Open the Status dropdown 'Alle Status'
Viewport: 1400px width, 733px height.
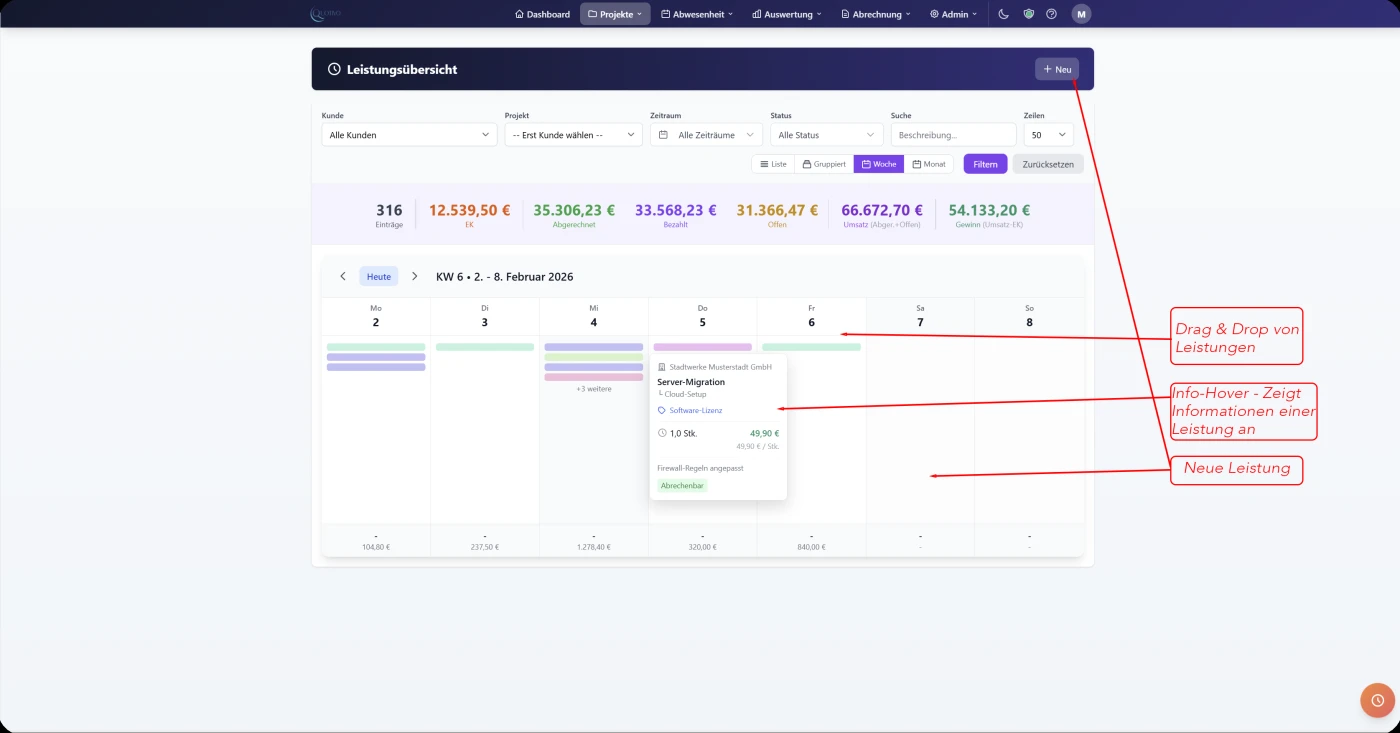pyautogui.click(x=826, y=135)
